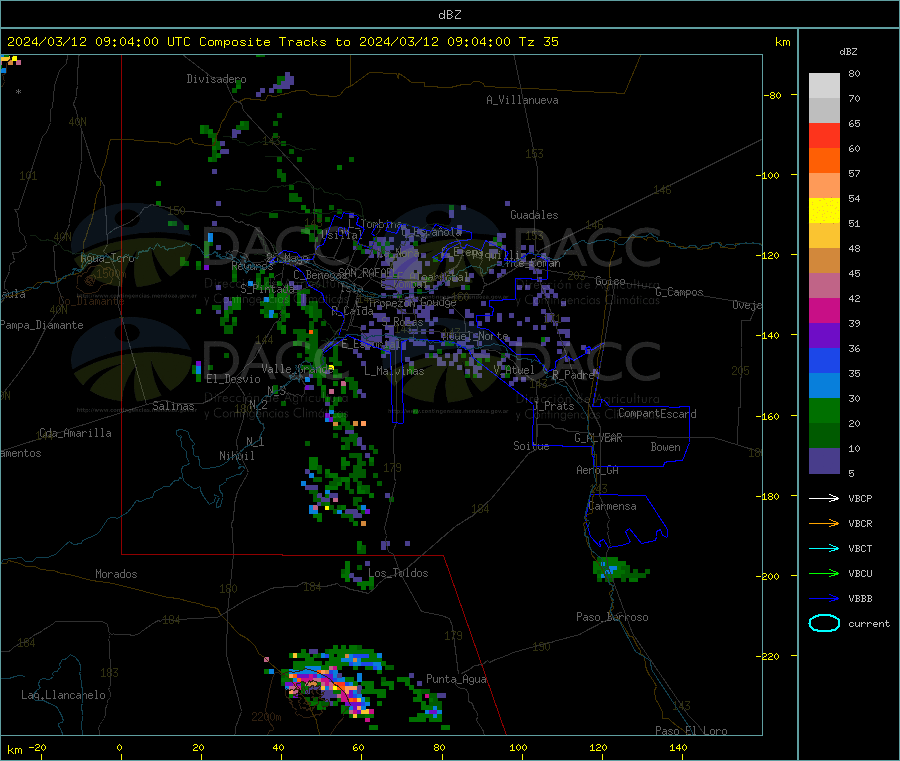Click the 'Paso_El_Loro' map label

(691, 731)
